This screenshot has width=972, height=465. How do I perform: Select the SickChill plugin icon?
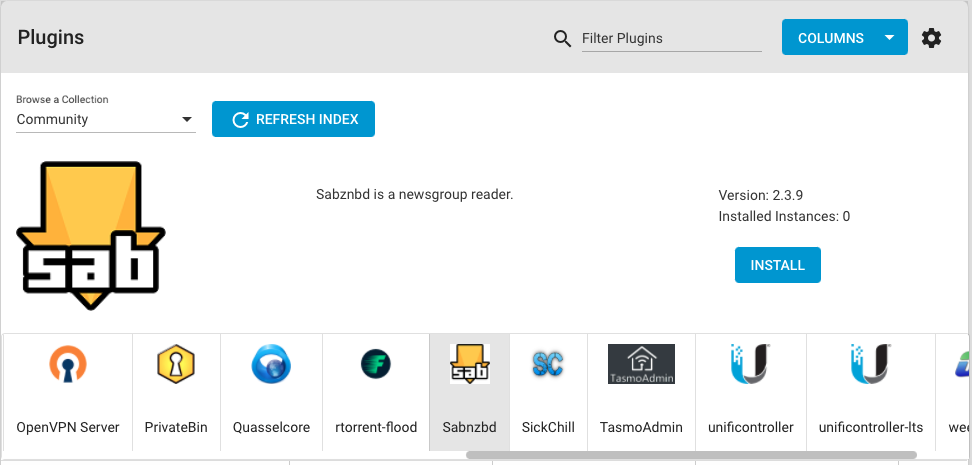pos(548,365)
